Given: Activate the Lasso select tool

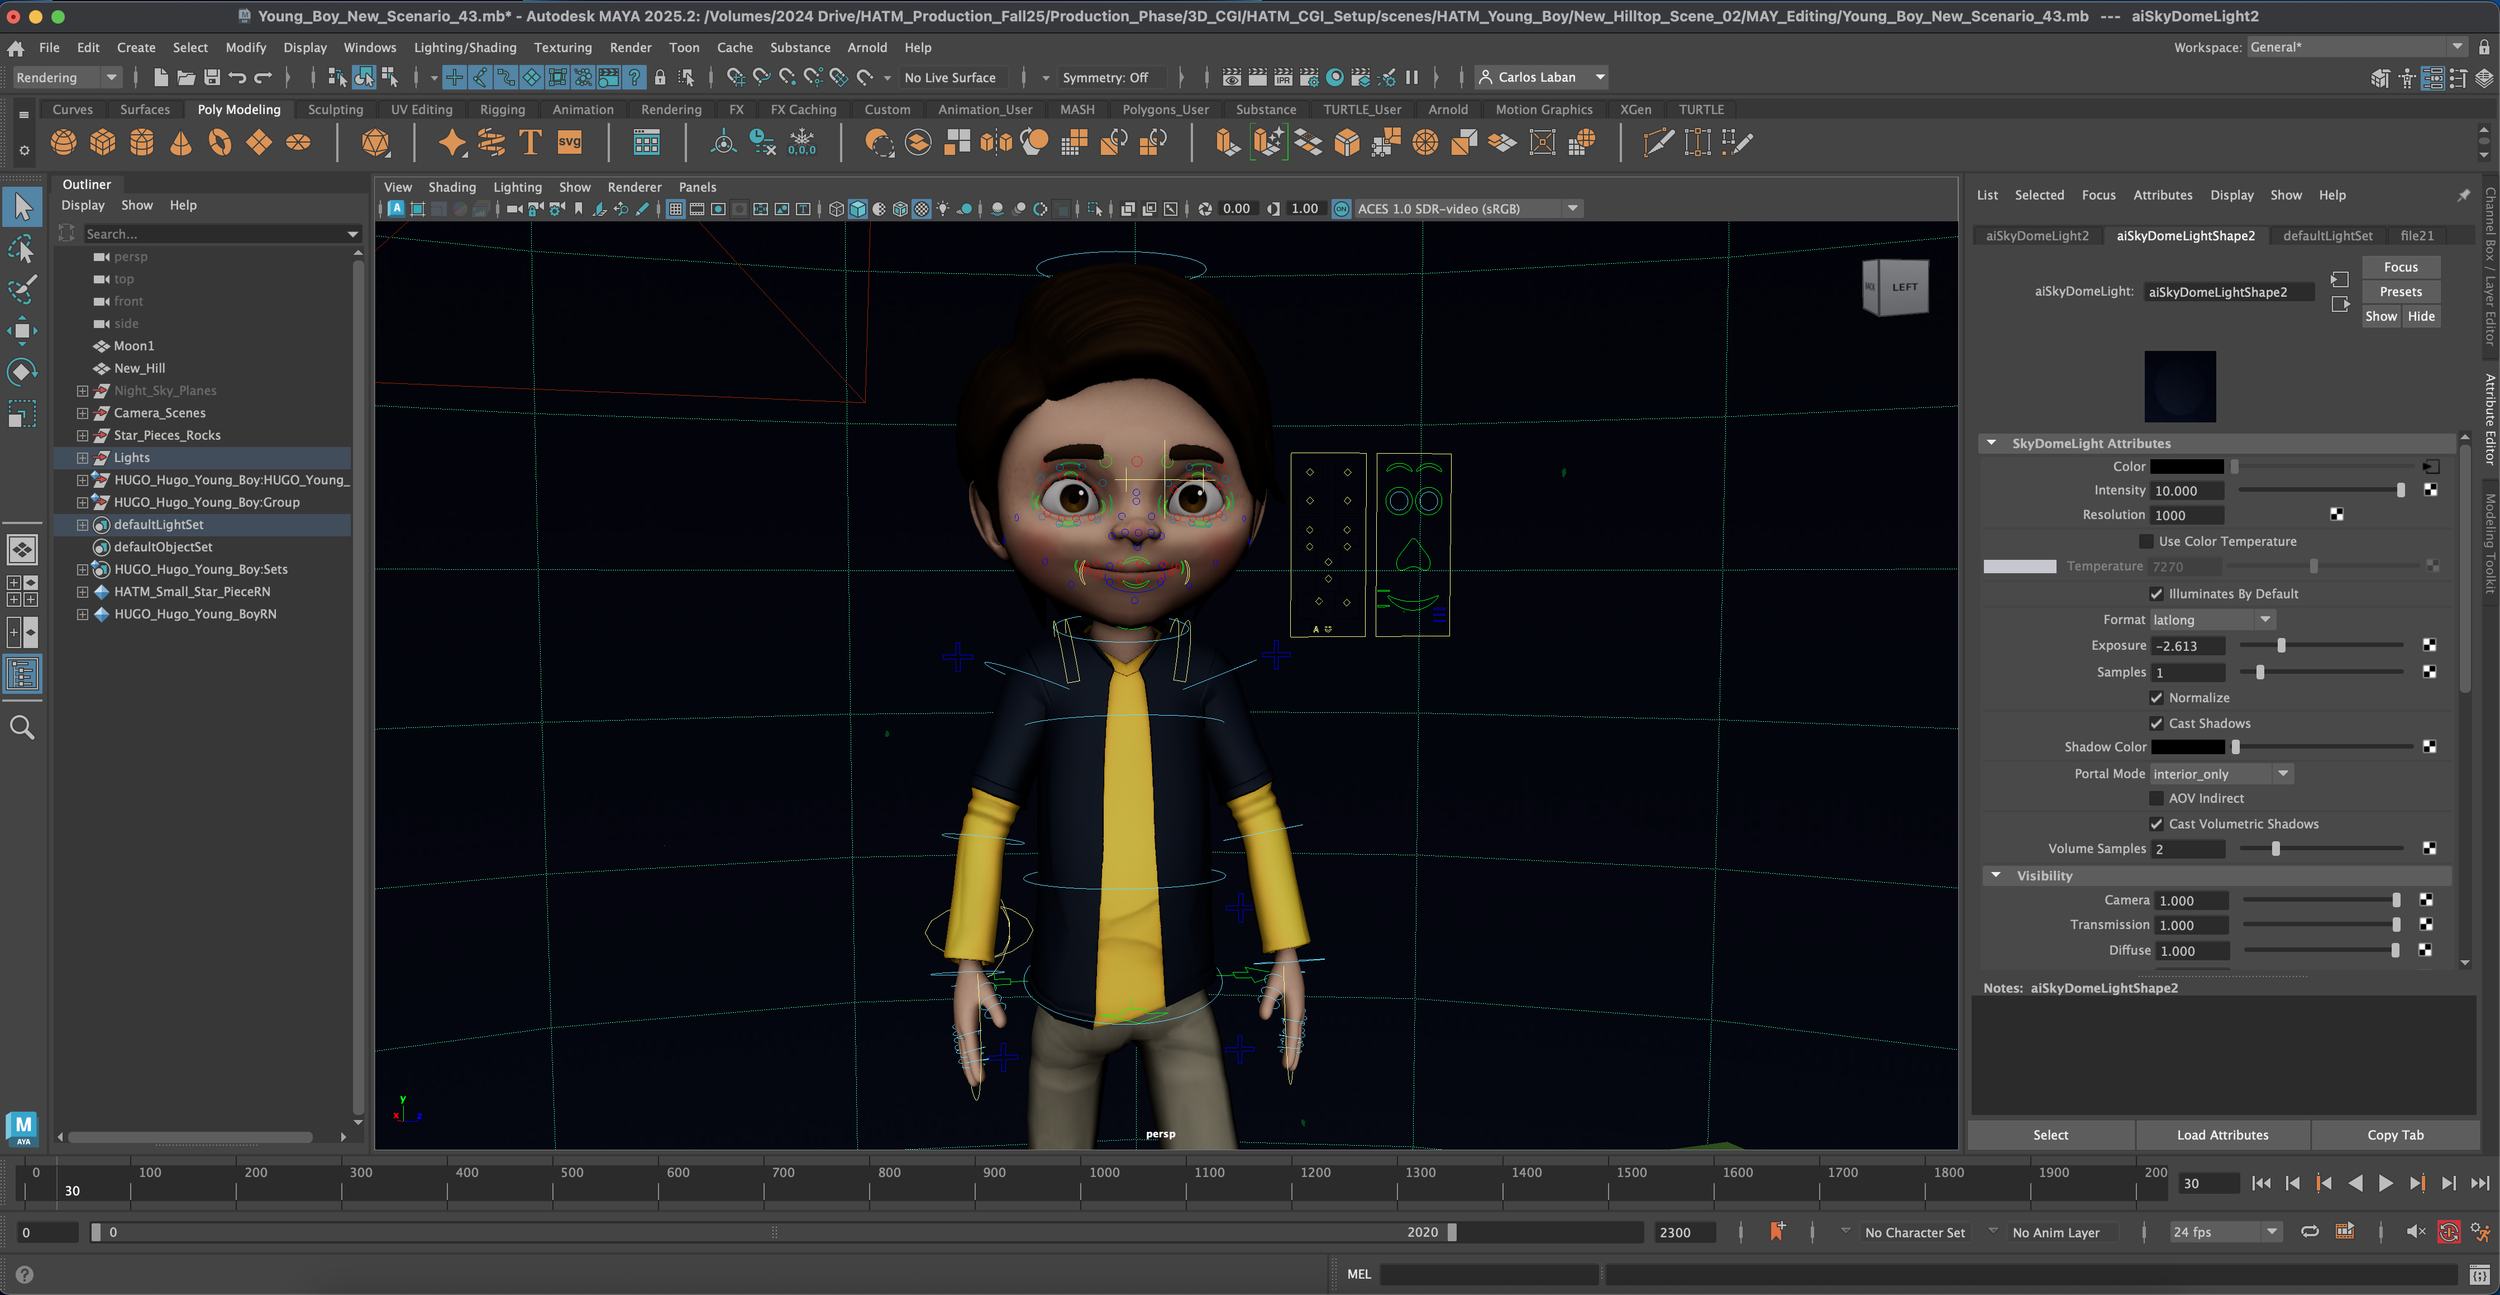Looking at the screenshot, I should pos(22,249).
